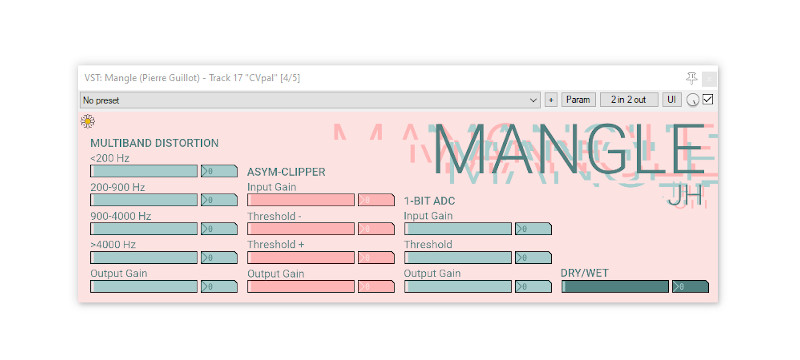Click the Param button
800x360 pixels.
[578, 100]
